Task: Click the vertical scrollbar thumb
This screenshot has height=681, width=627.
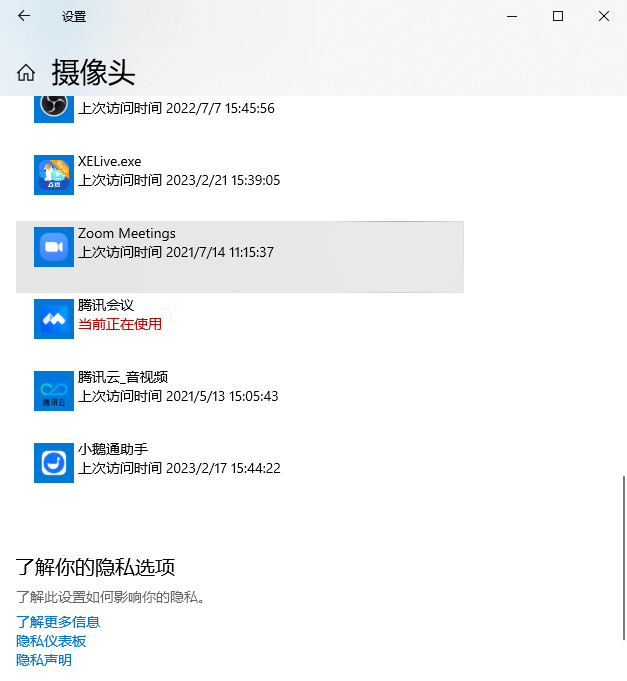Action: pyautogui.click(x=624, y=558)
